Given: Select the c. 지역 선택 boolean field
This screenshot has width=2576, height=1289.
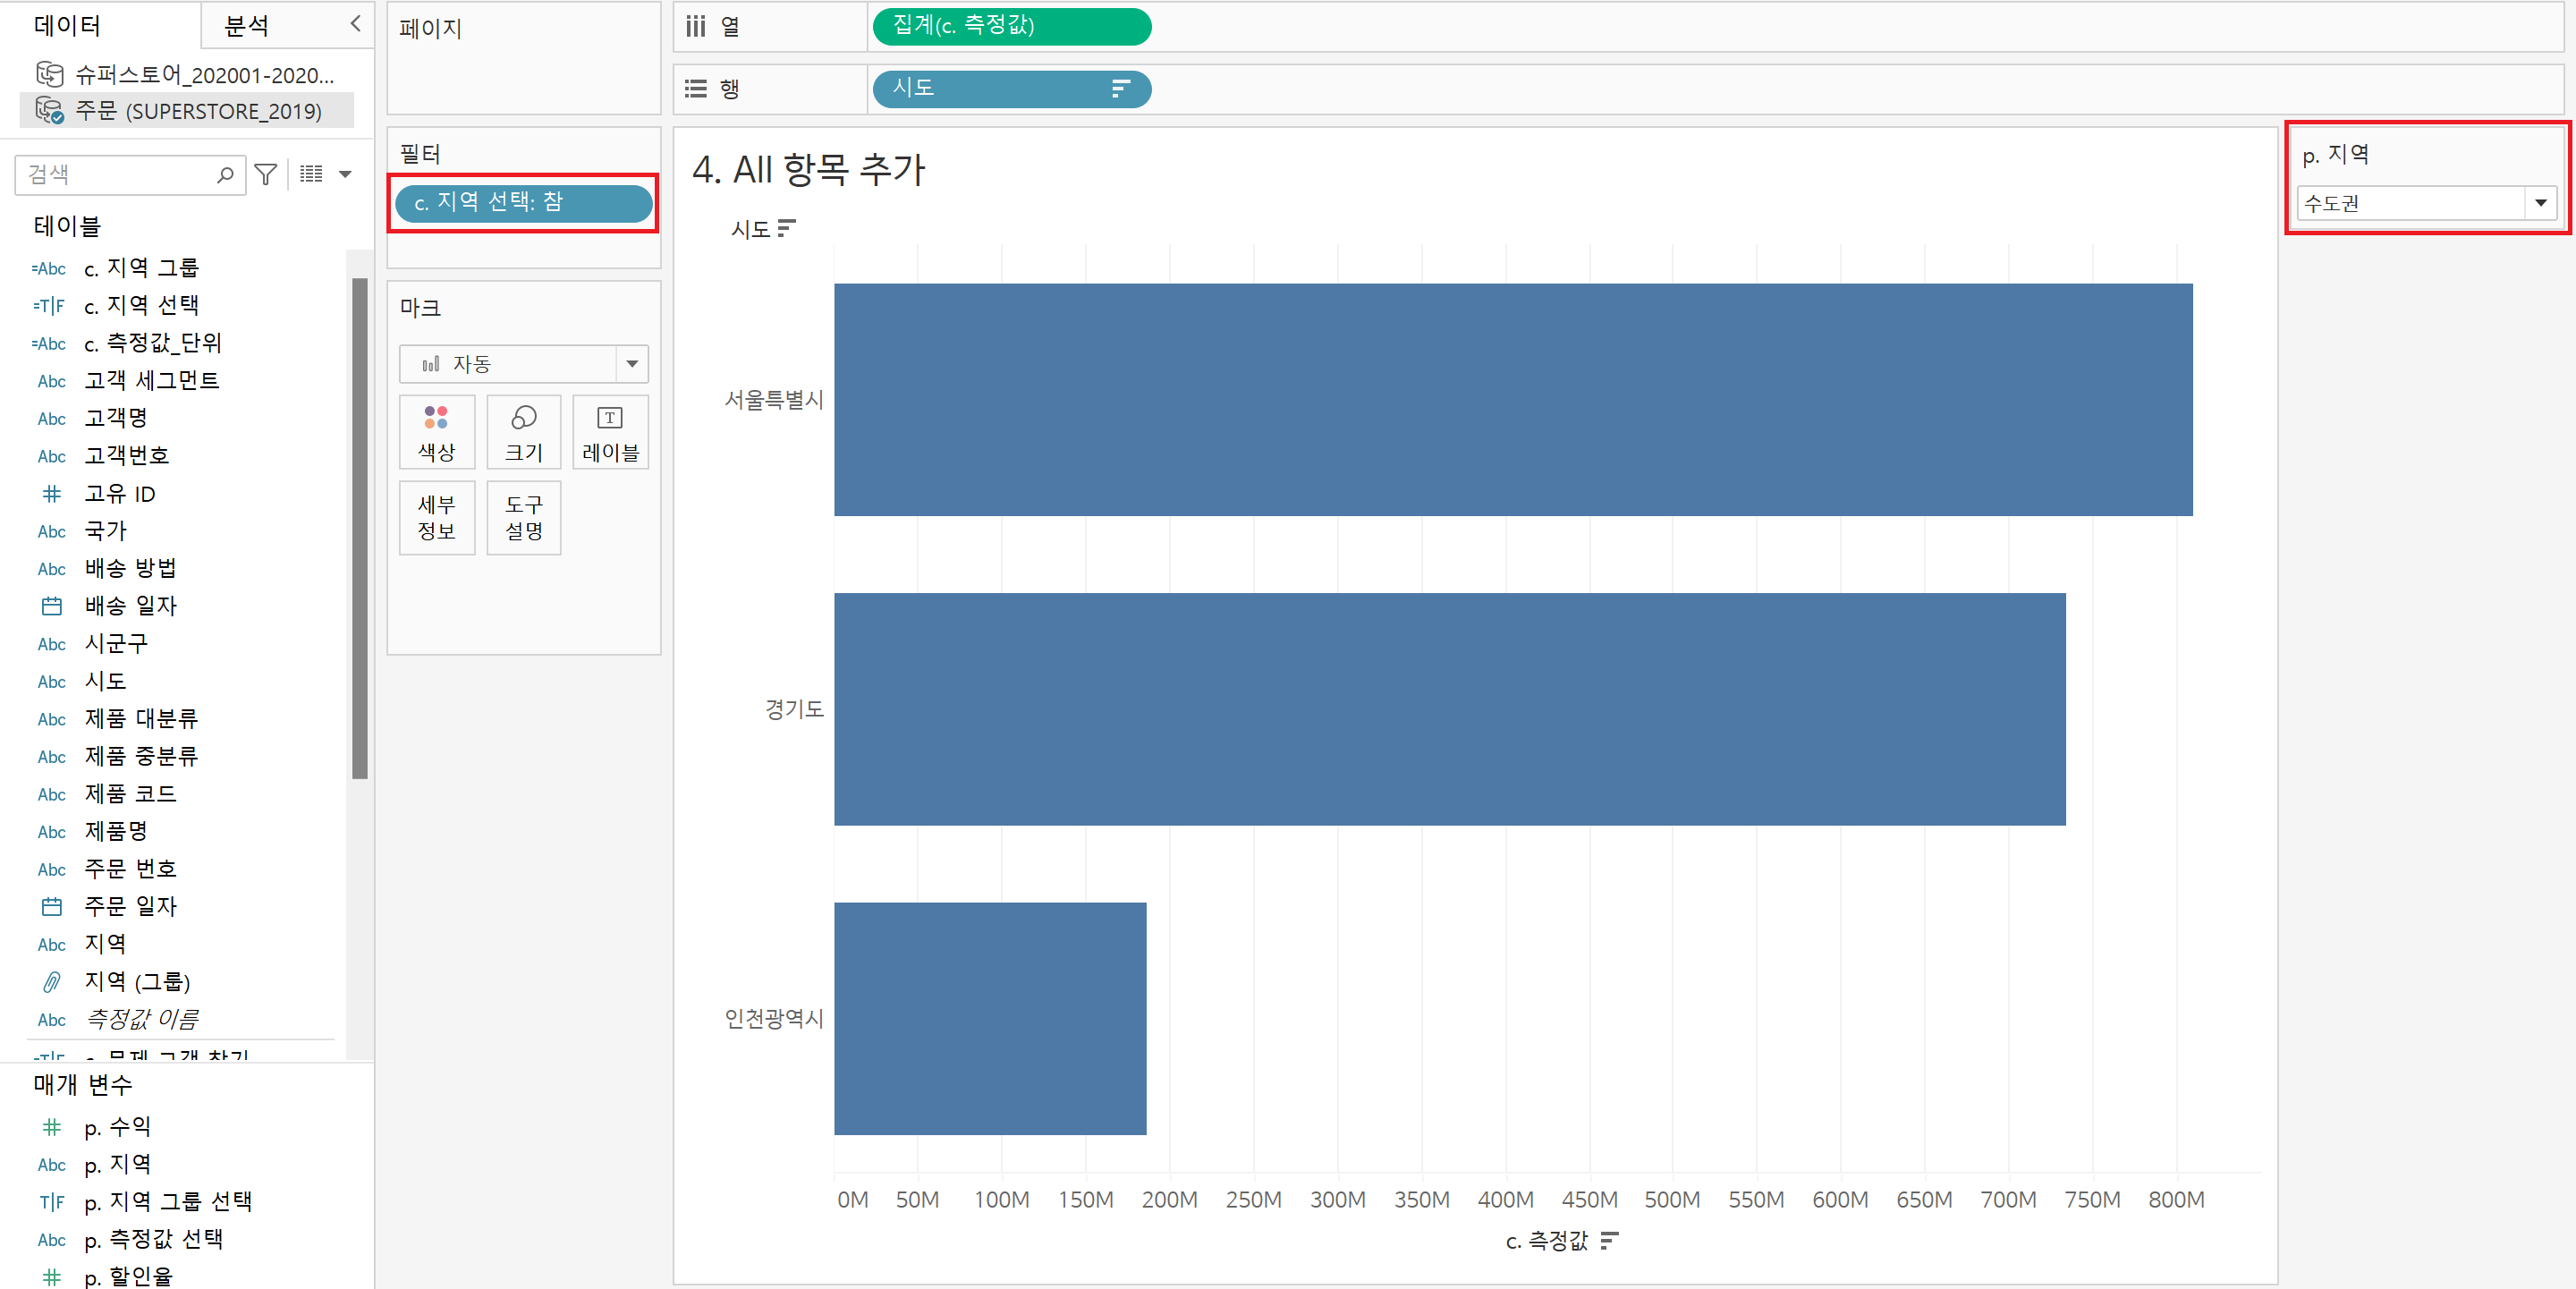Looking at the screenshot, I should (141, 305).
